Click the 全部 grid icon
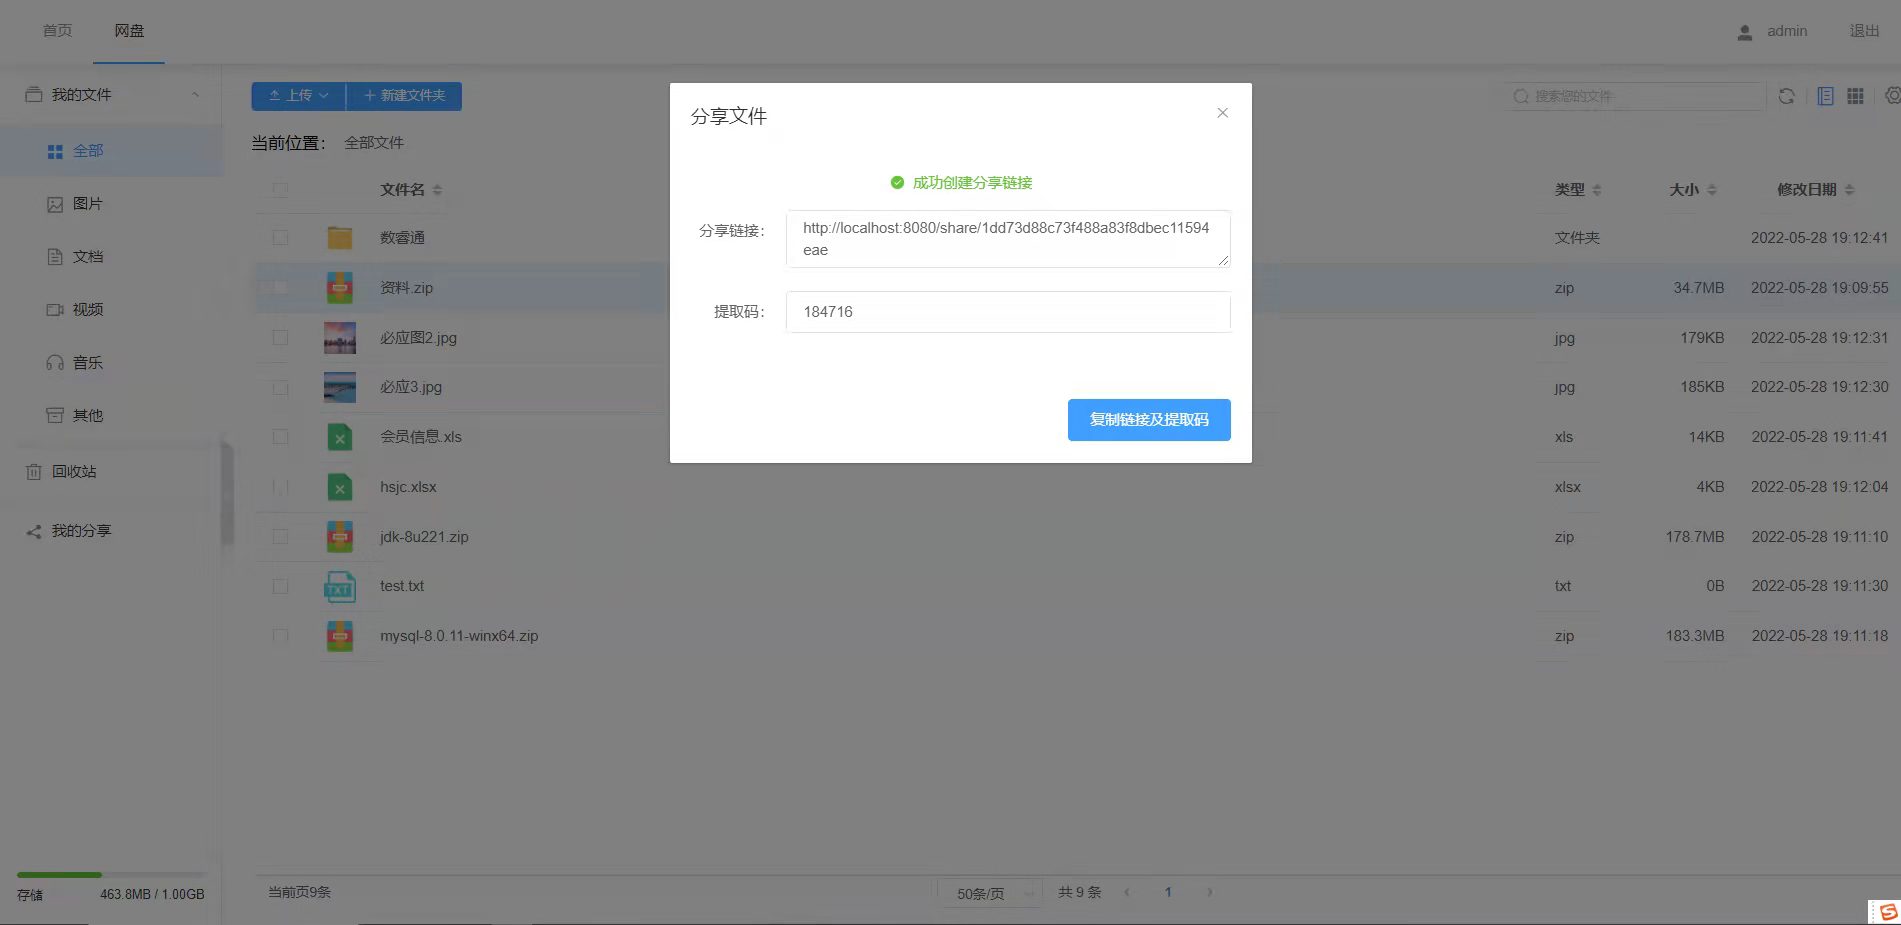Screen dimensions: 1901x925 click(x=55, y=151)
